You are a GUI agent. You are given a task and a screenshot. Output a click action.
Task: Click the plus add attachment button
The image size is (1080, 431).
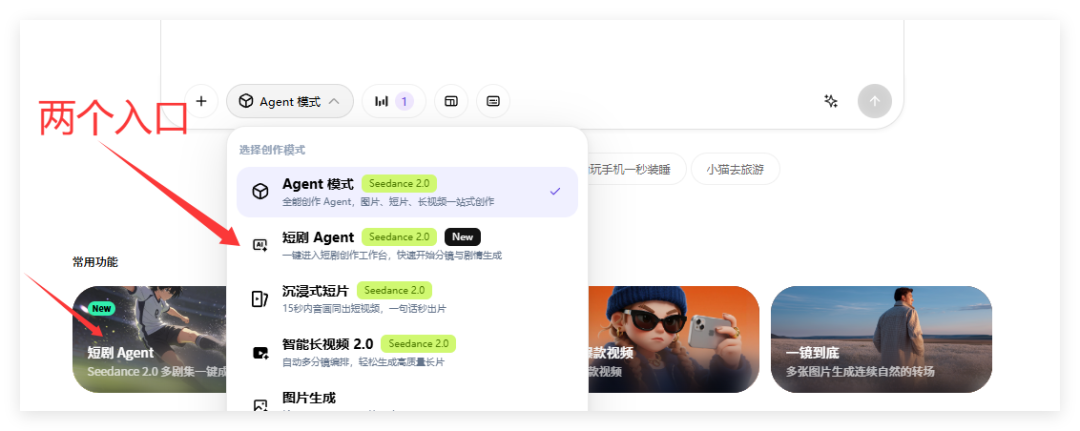tap(201, 101)
